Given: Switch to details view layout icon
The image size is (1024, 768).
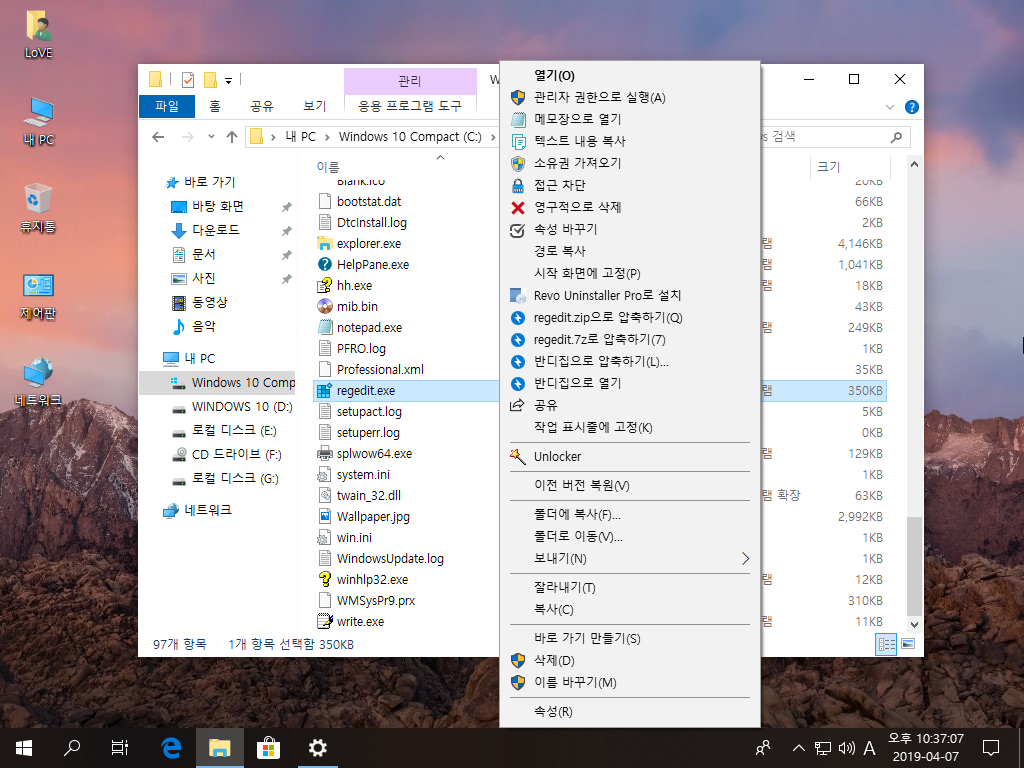Looking at the screenshot, I should tap(886, 644).
